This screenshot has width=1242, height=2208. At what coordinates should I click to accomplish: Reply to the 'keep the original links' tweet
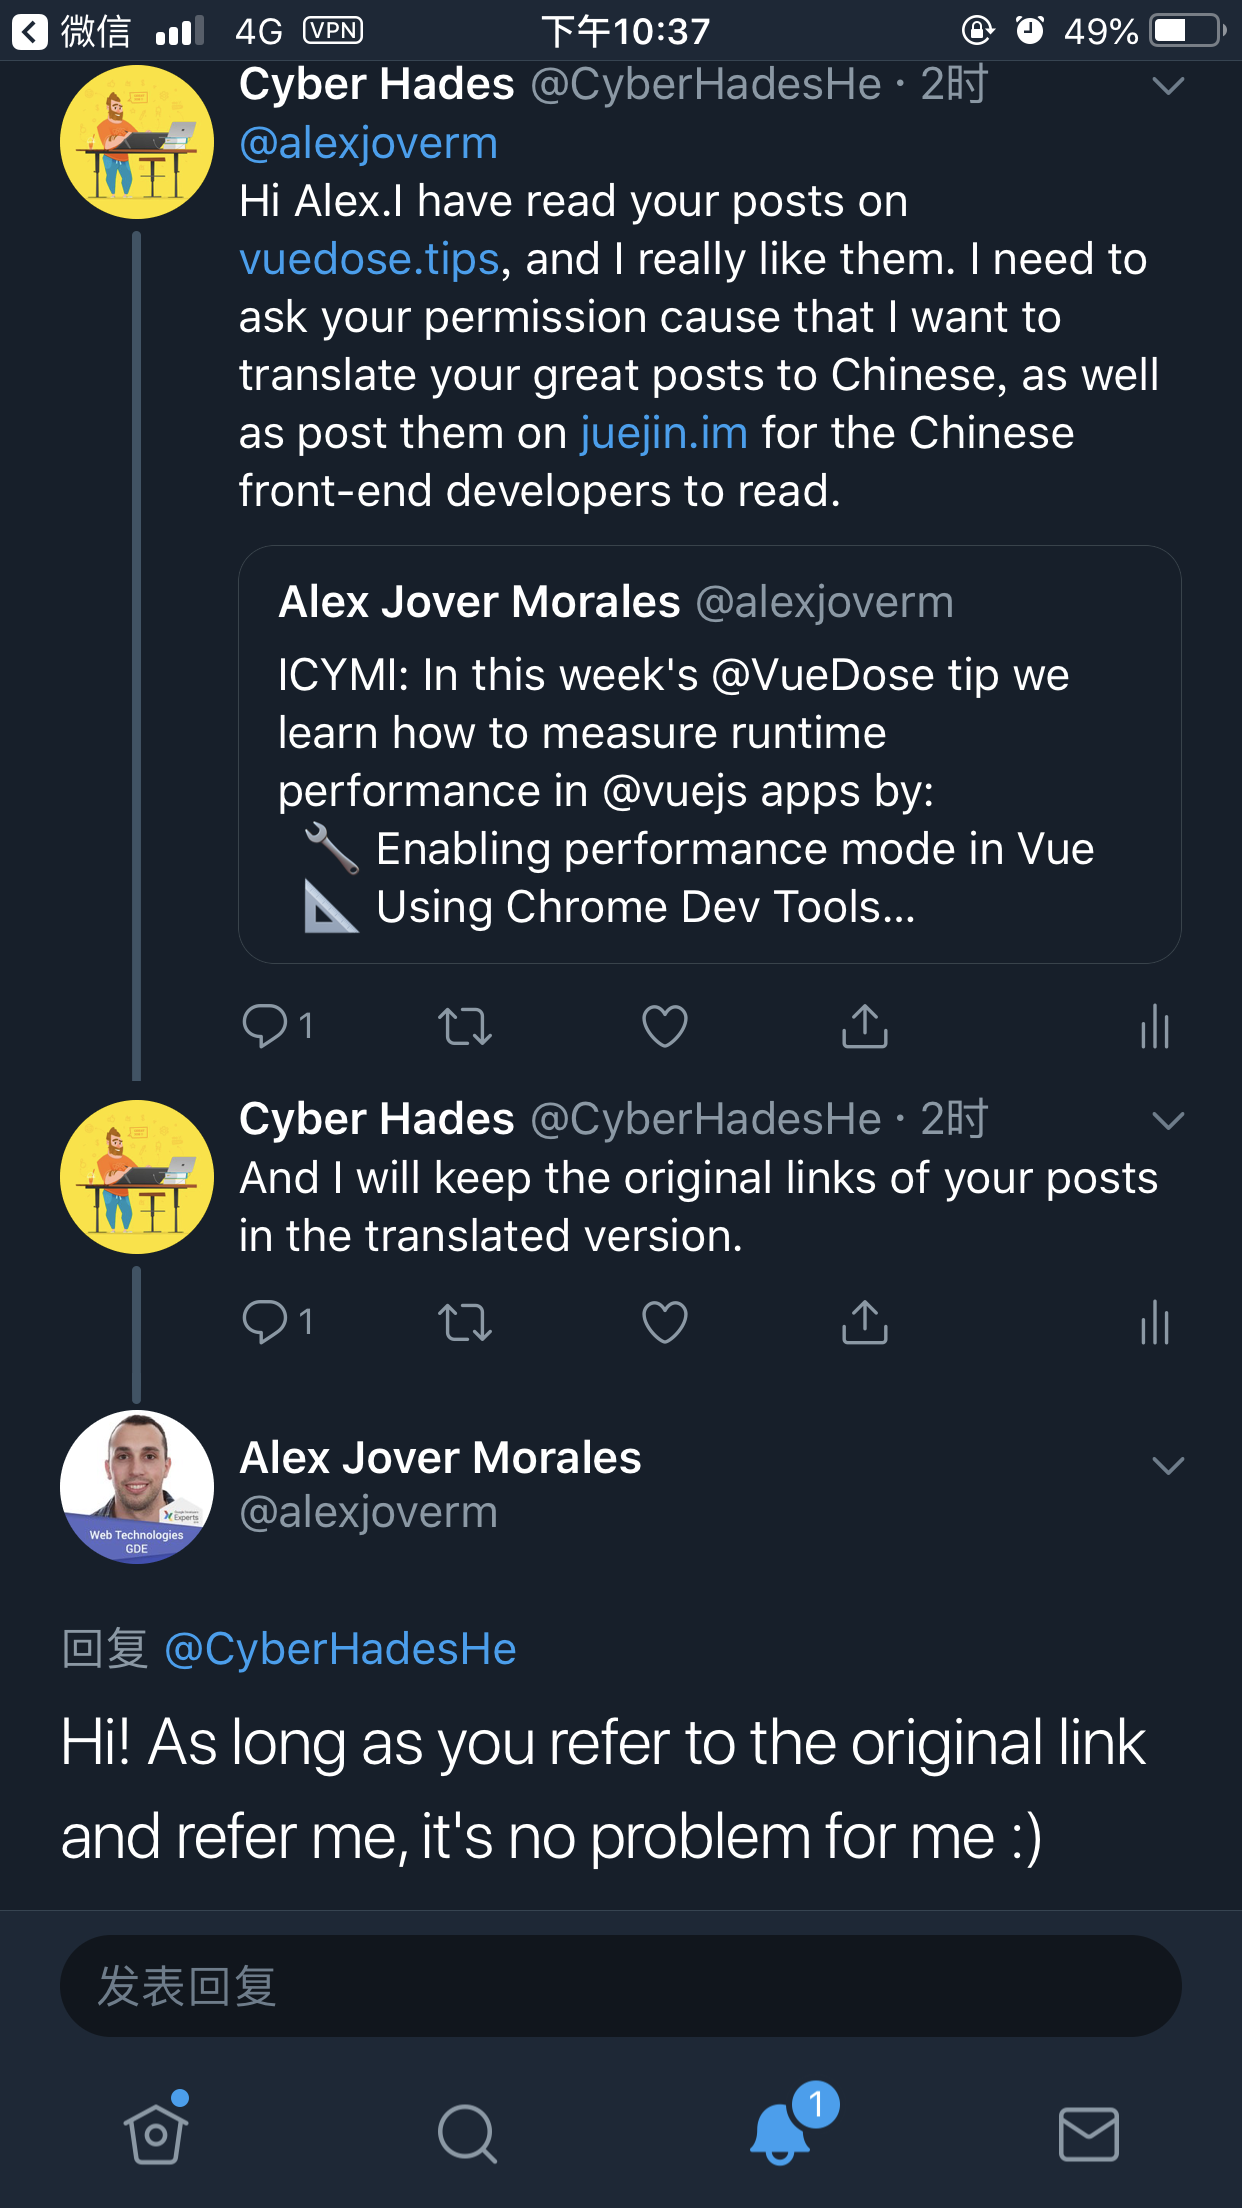265,1322
